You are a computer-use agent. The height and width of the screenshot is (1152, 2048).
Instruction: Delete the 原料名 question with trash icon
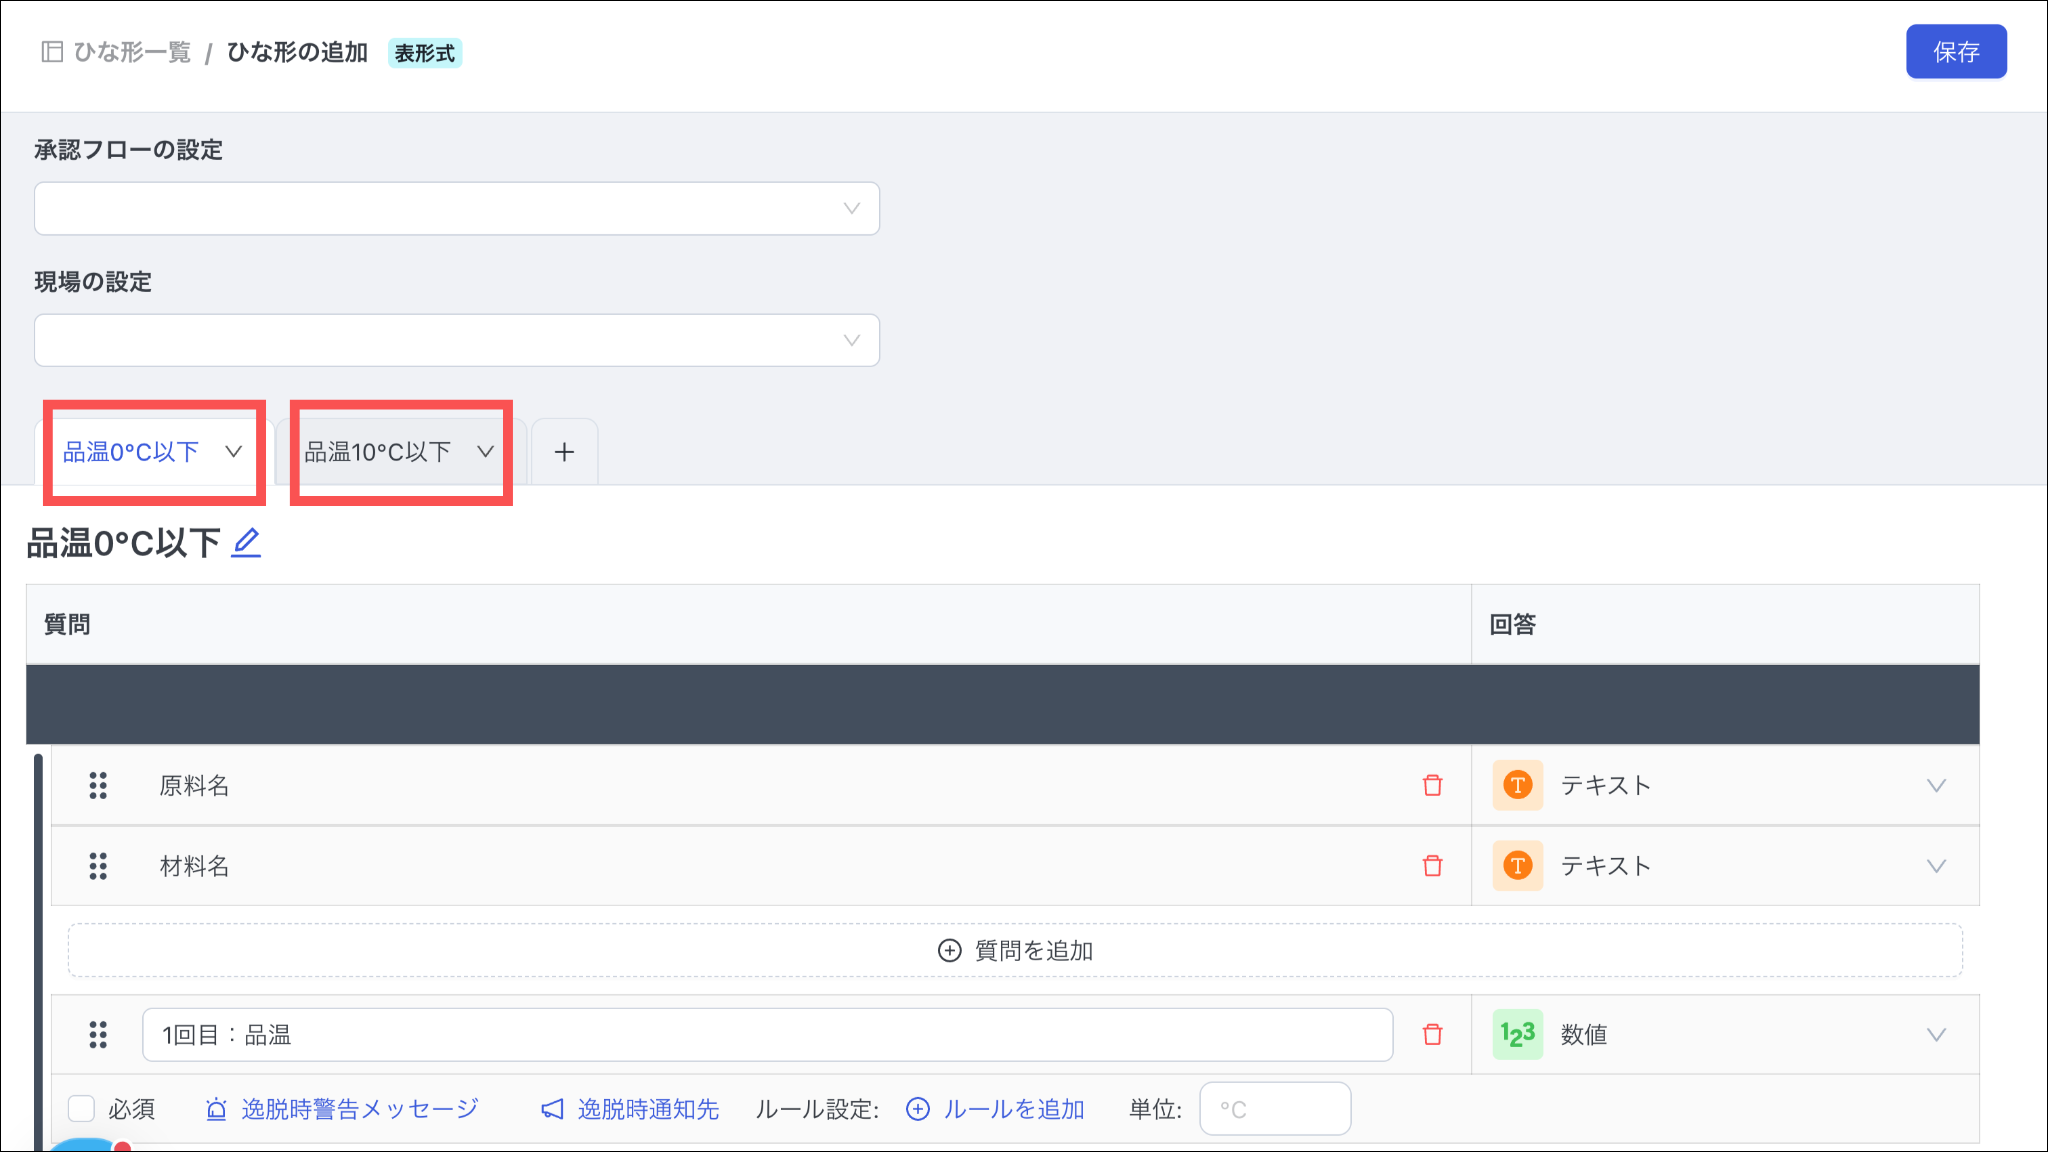[x=1432, y=786]
